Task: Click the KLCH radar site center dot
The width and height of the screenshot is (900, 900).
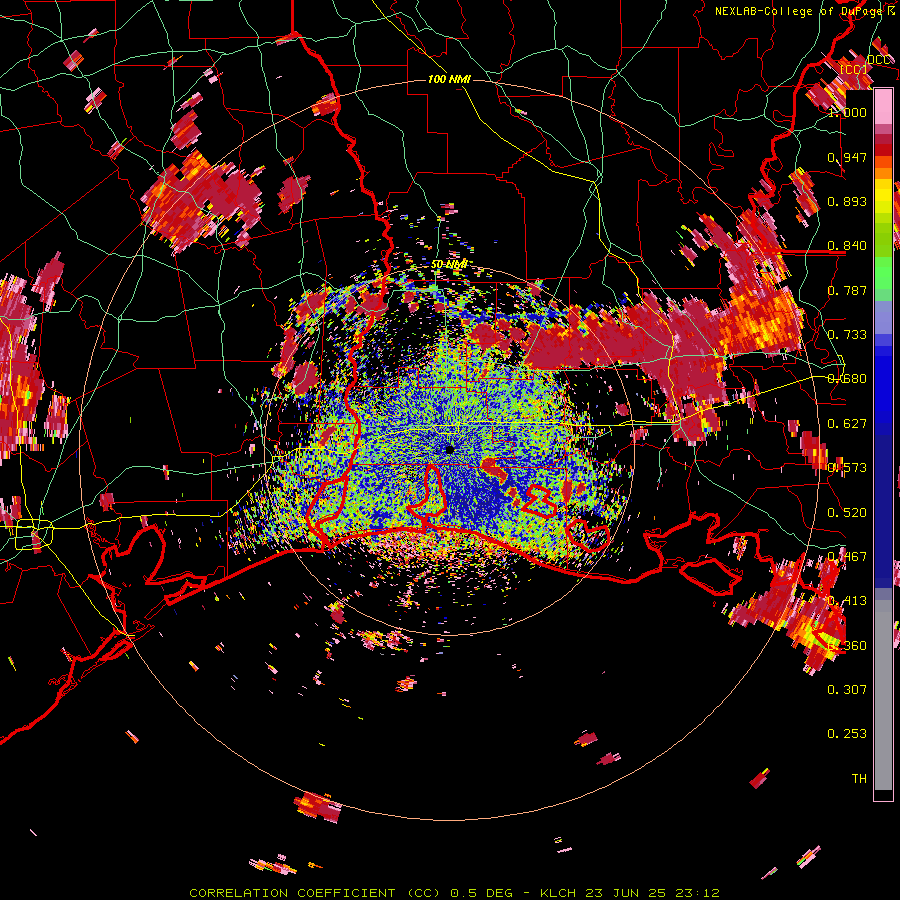Action: [450, 449]
